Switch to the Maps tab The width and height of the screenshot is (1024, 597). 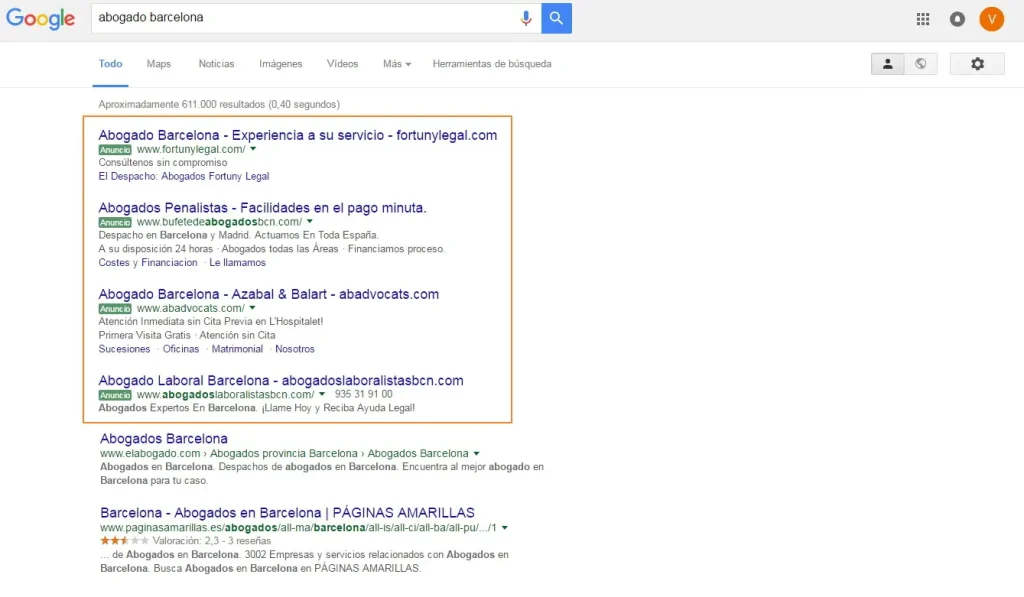(159, 64)
